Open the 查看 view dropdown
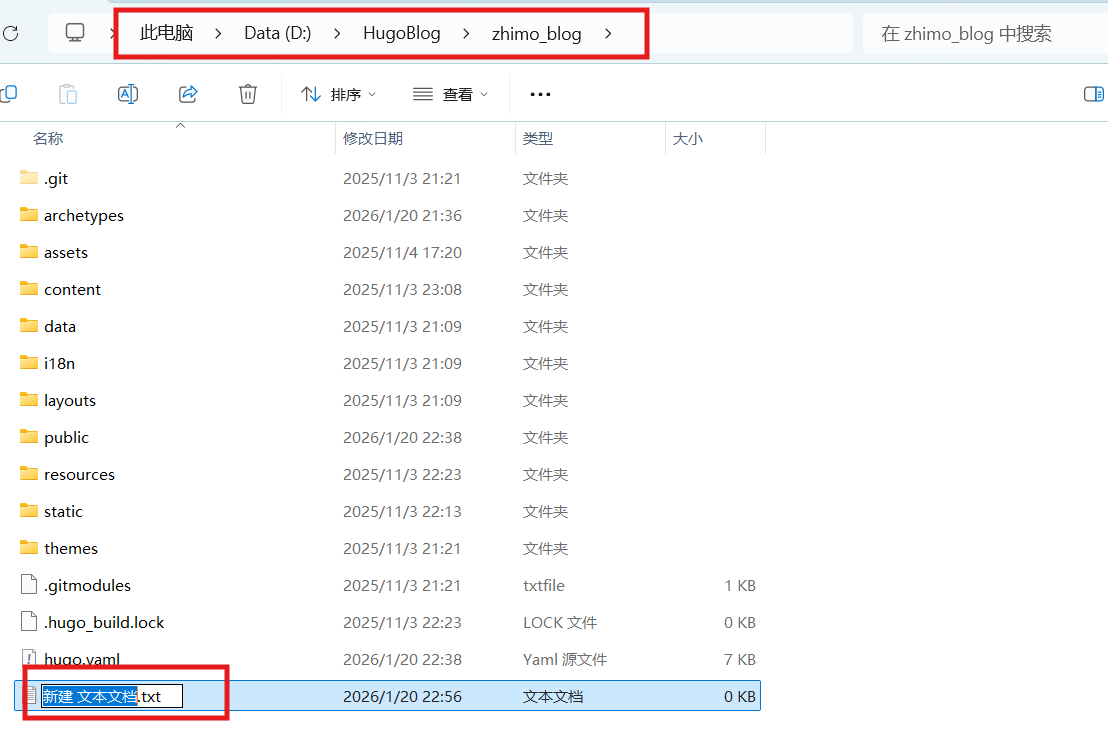Screen dimensions: 1108x731 (x=451, y=94)
